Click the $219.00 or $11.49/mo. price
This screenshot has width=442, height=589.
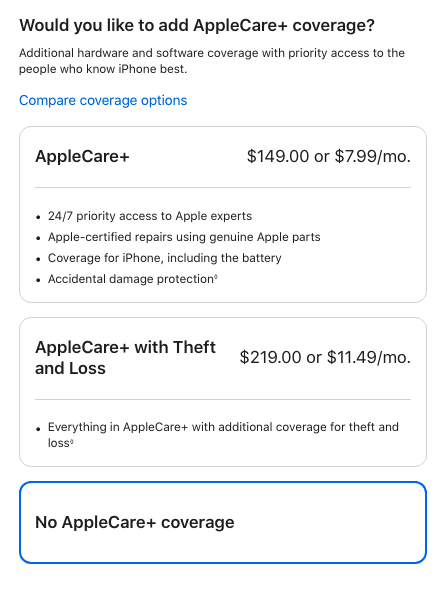point(325,357)
